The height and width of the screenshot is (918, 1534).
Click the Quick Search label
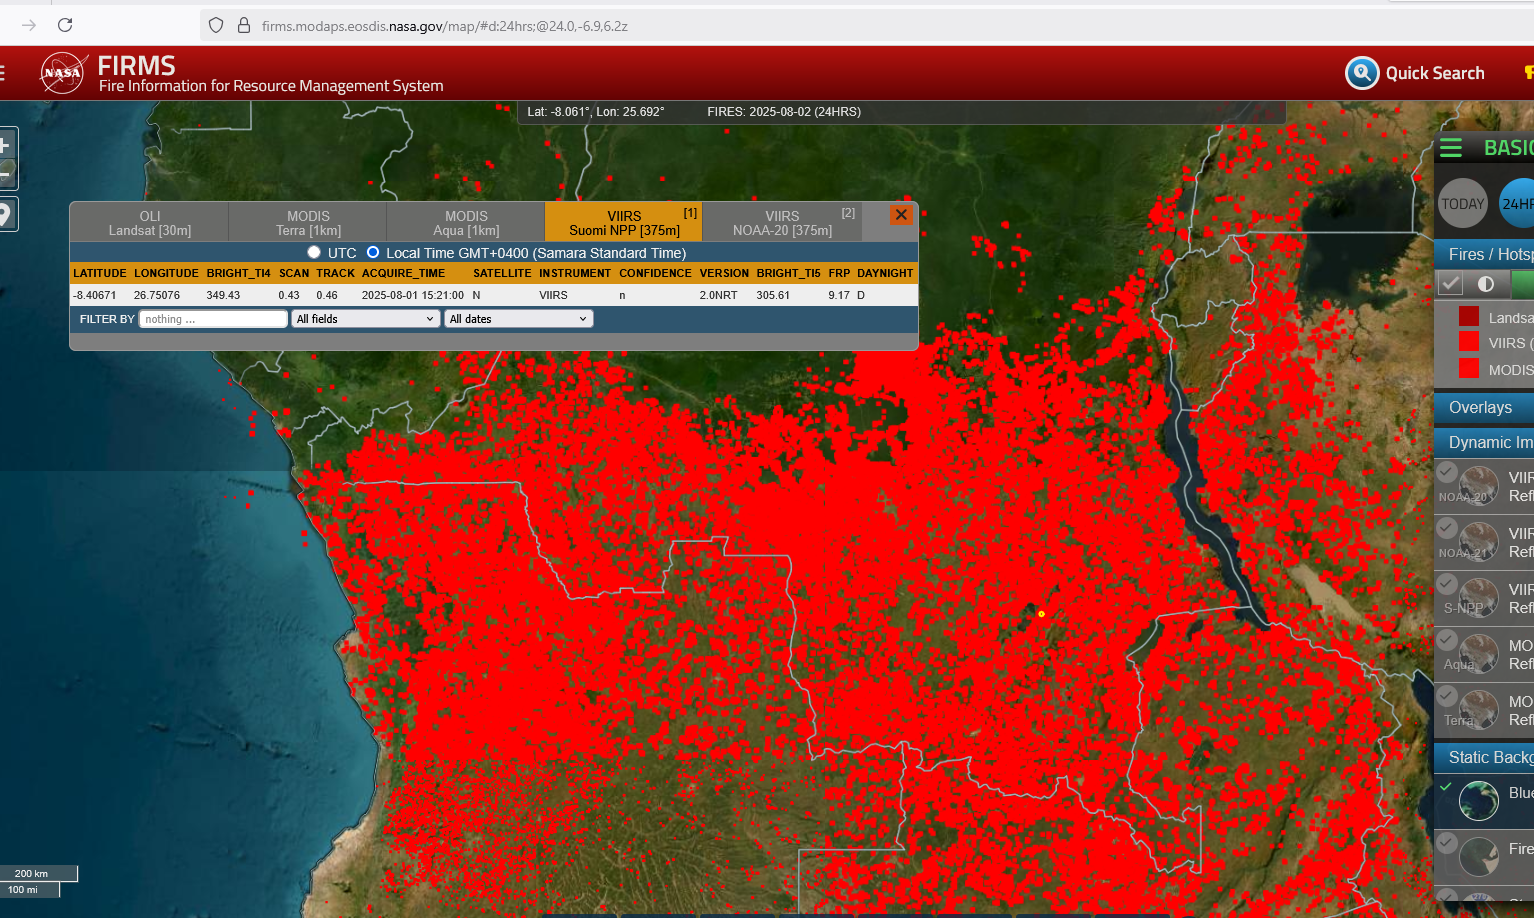[1435, 73]
